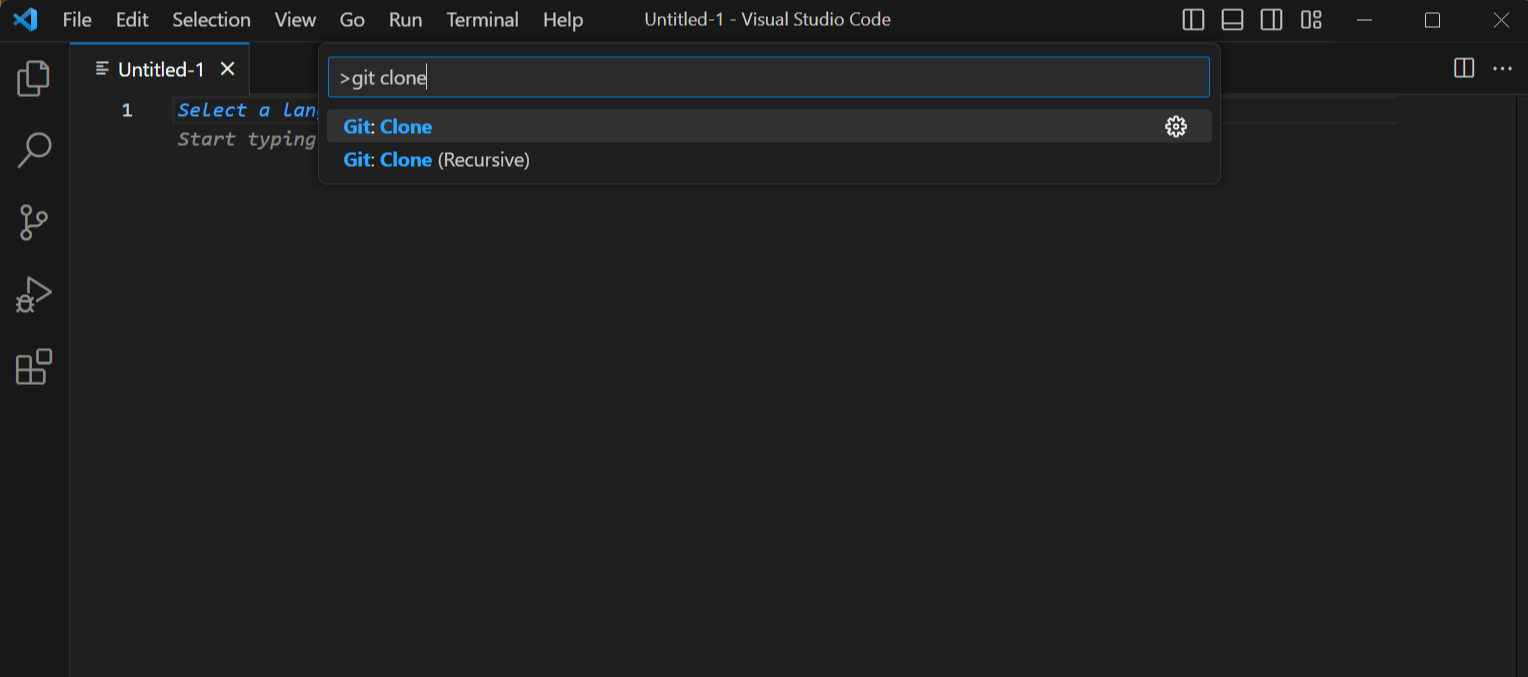Open the Help menu

click(563, 20)
